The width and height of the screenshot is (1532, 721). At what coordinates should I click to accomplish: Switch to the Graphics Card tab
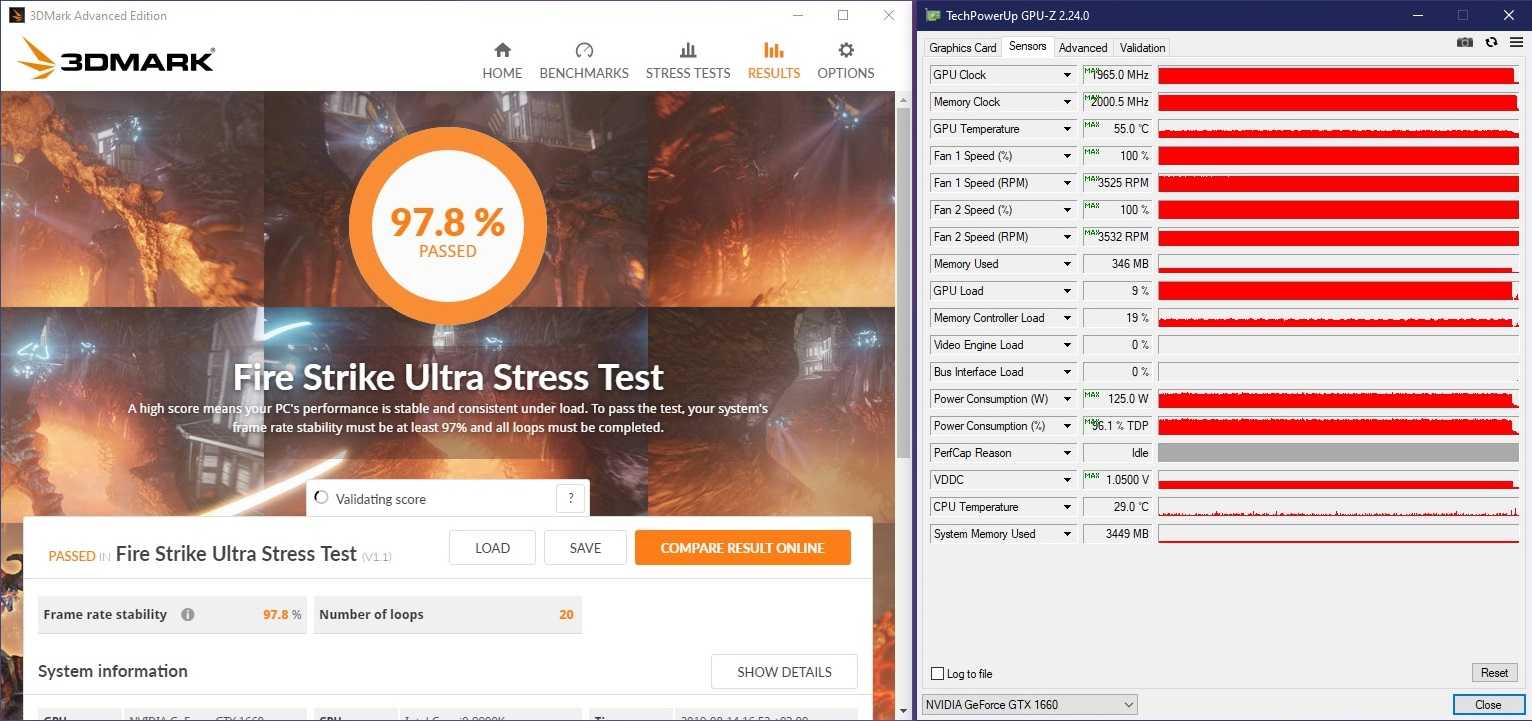962,48
